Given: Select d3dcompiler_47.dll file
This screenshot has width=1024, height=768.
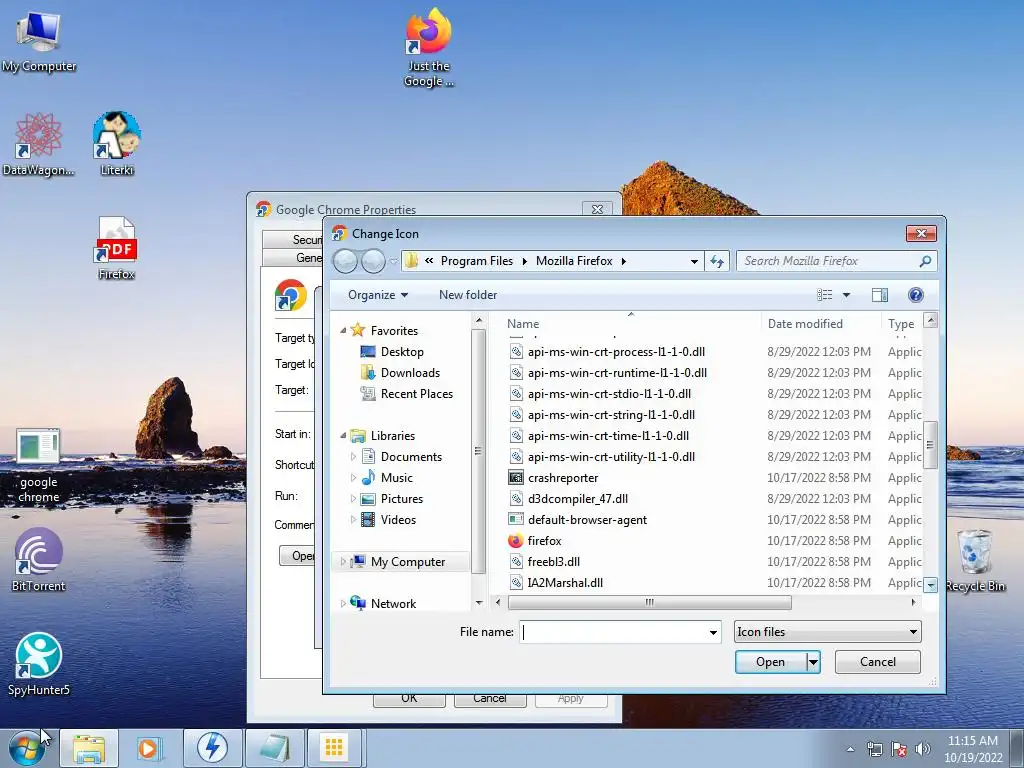Looking at the screenshot, I should (x=578, y=499).
